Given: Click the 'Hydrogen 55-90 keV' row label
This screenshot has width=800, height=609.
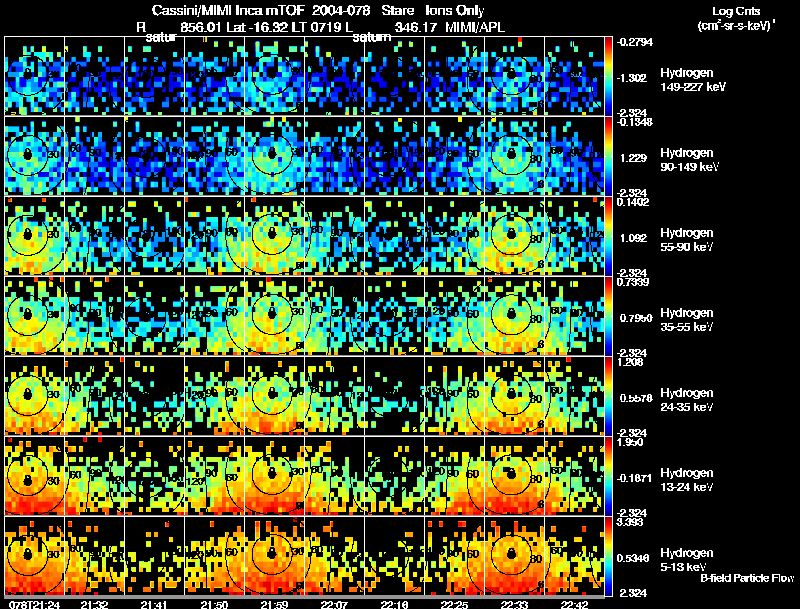Looking at the screenshot, I should pos(686,240).
